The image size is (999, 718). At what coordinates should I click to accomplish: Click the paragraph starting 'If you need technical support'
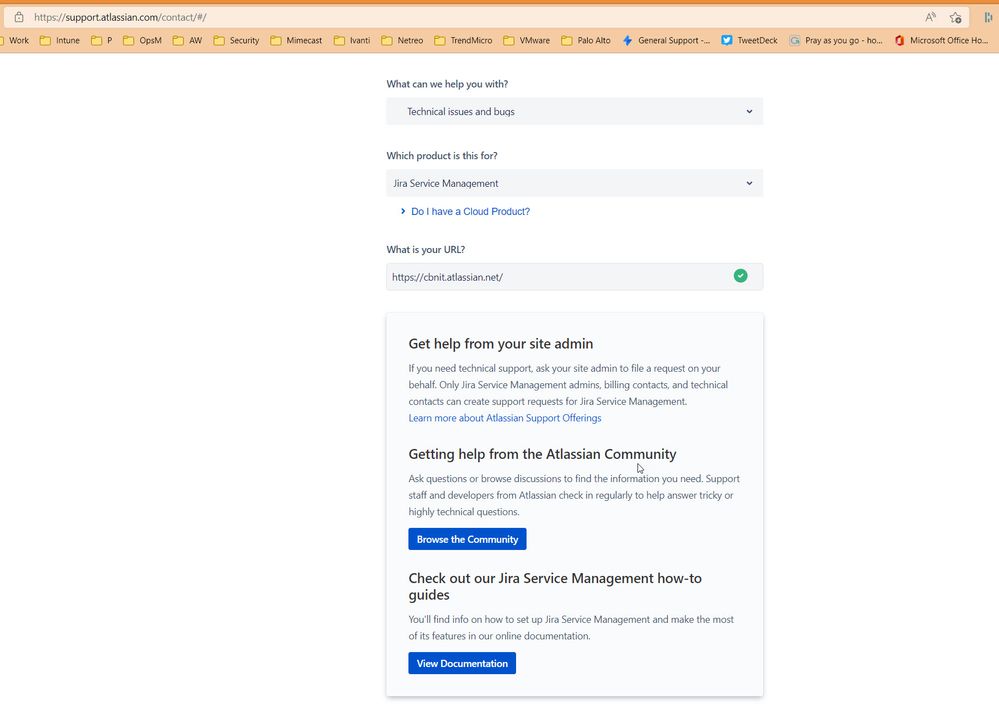click(568, 385)
